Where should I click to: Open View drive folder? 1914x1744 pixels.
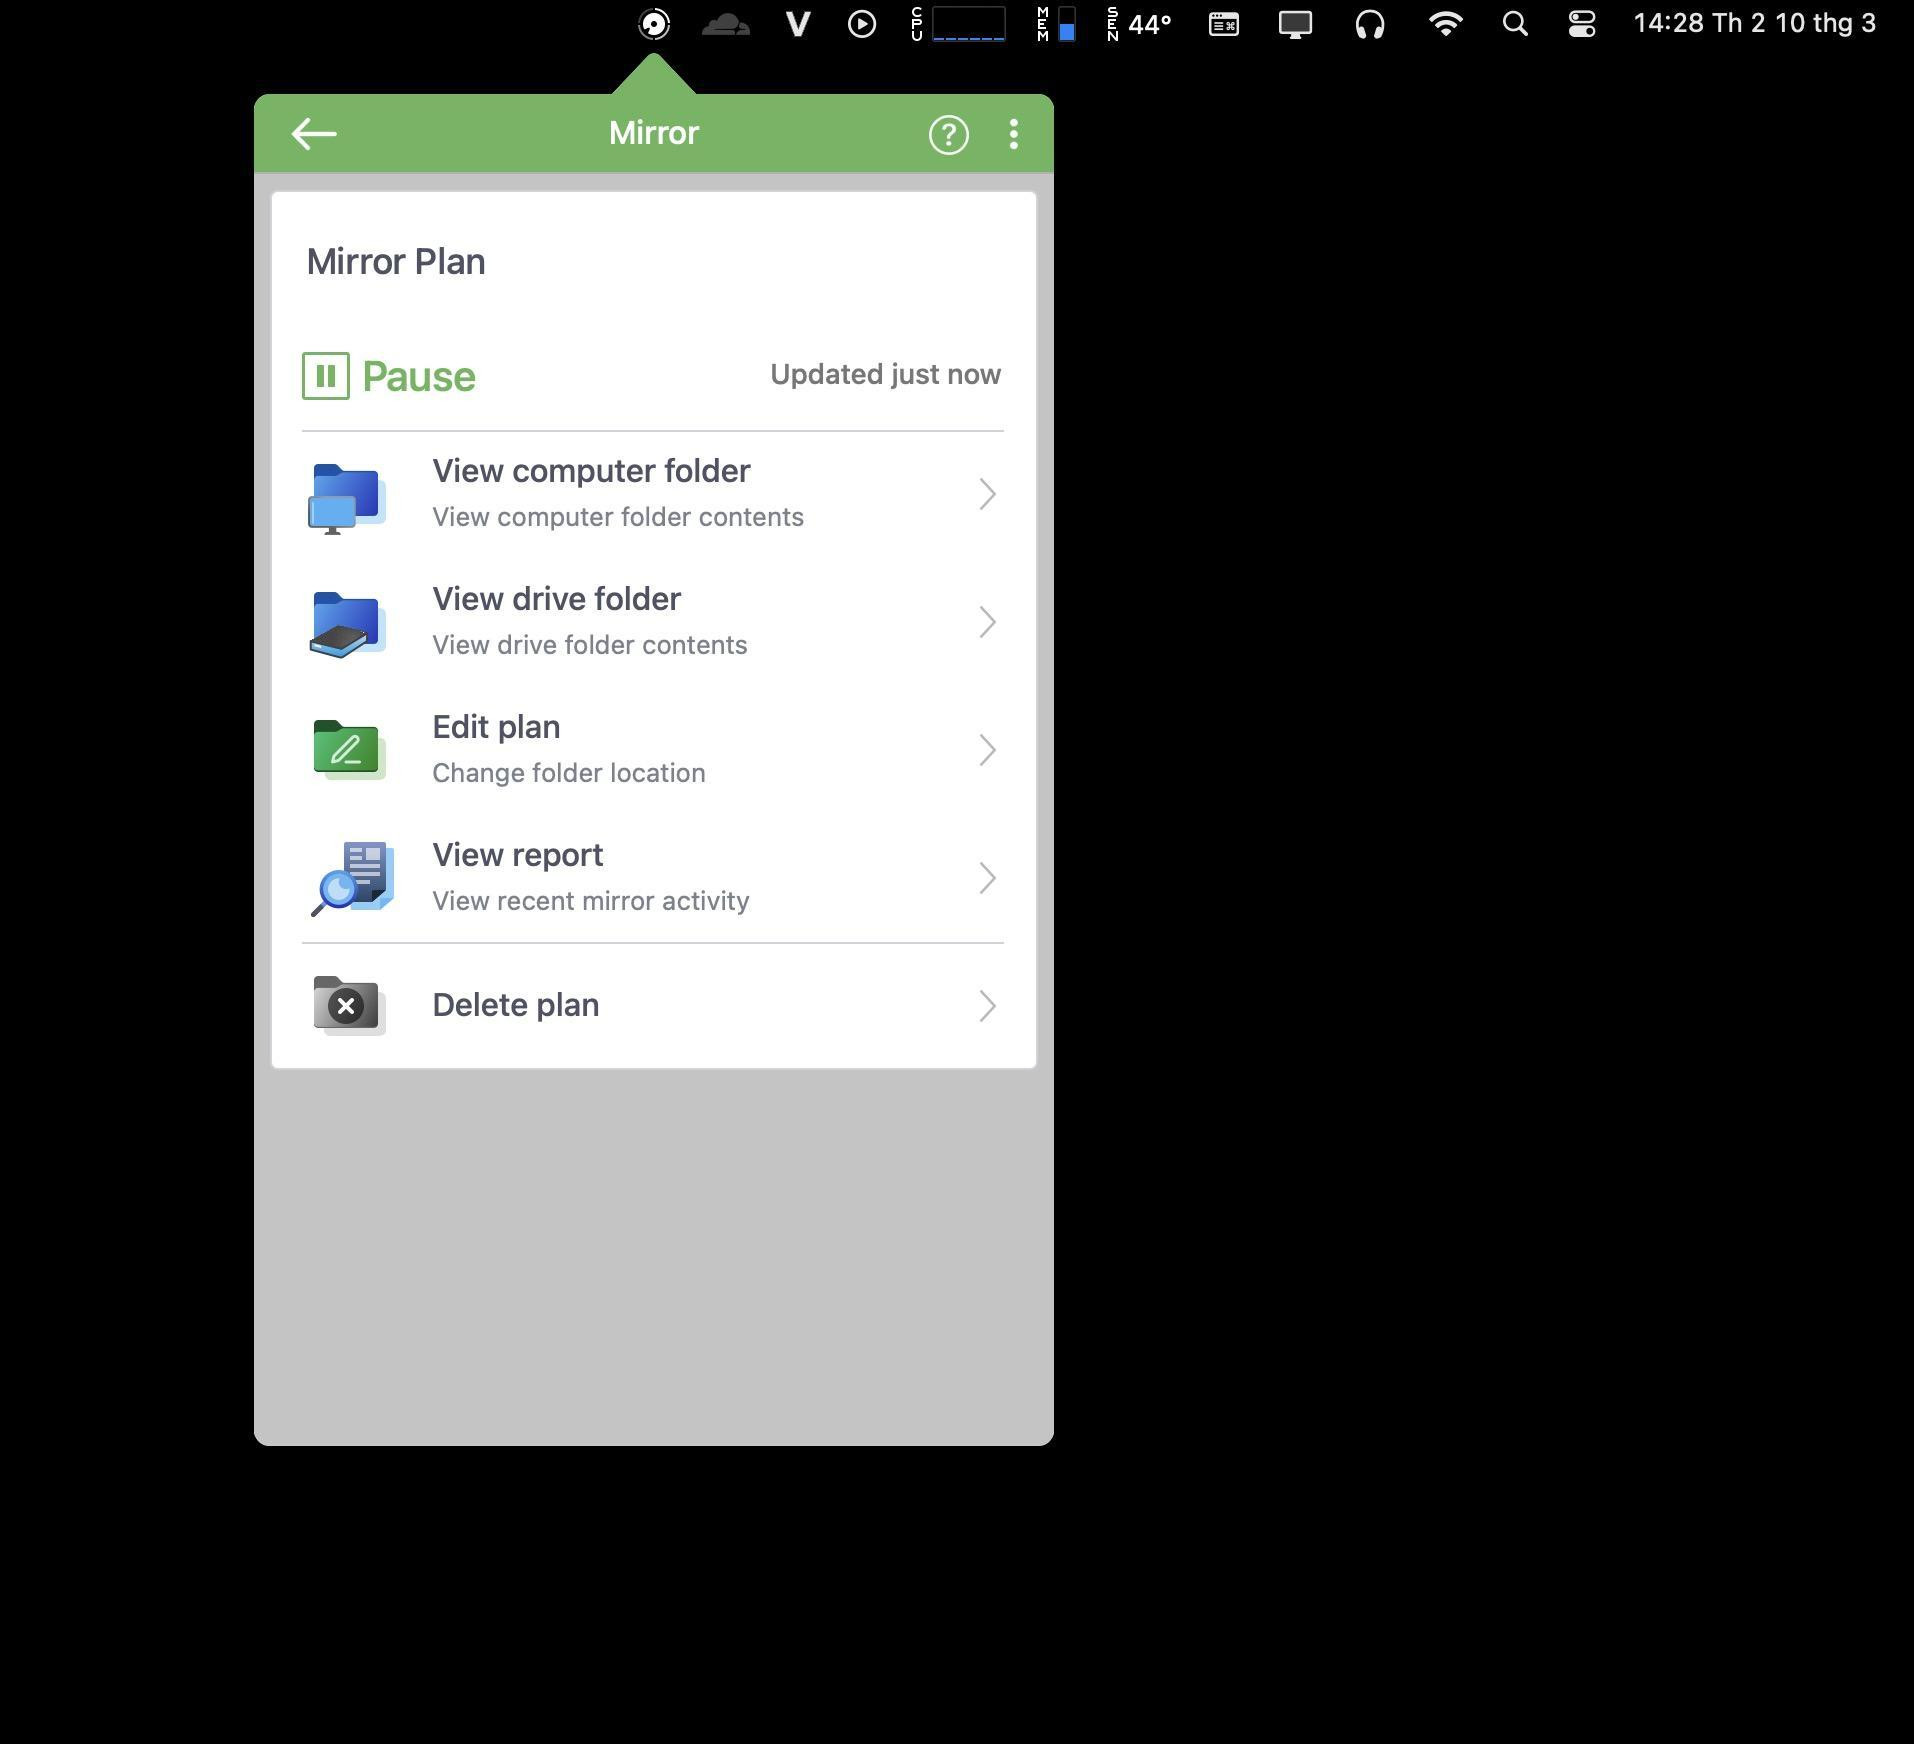click(652, 622)
